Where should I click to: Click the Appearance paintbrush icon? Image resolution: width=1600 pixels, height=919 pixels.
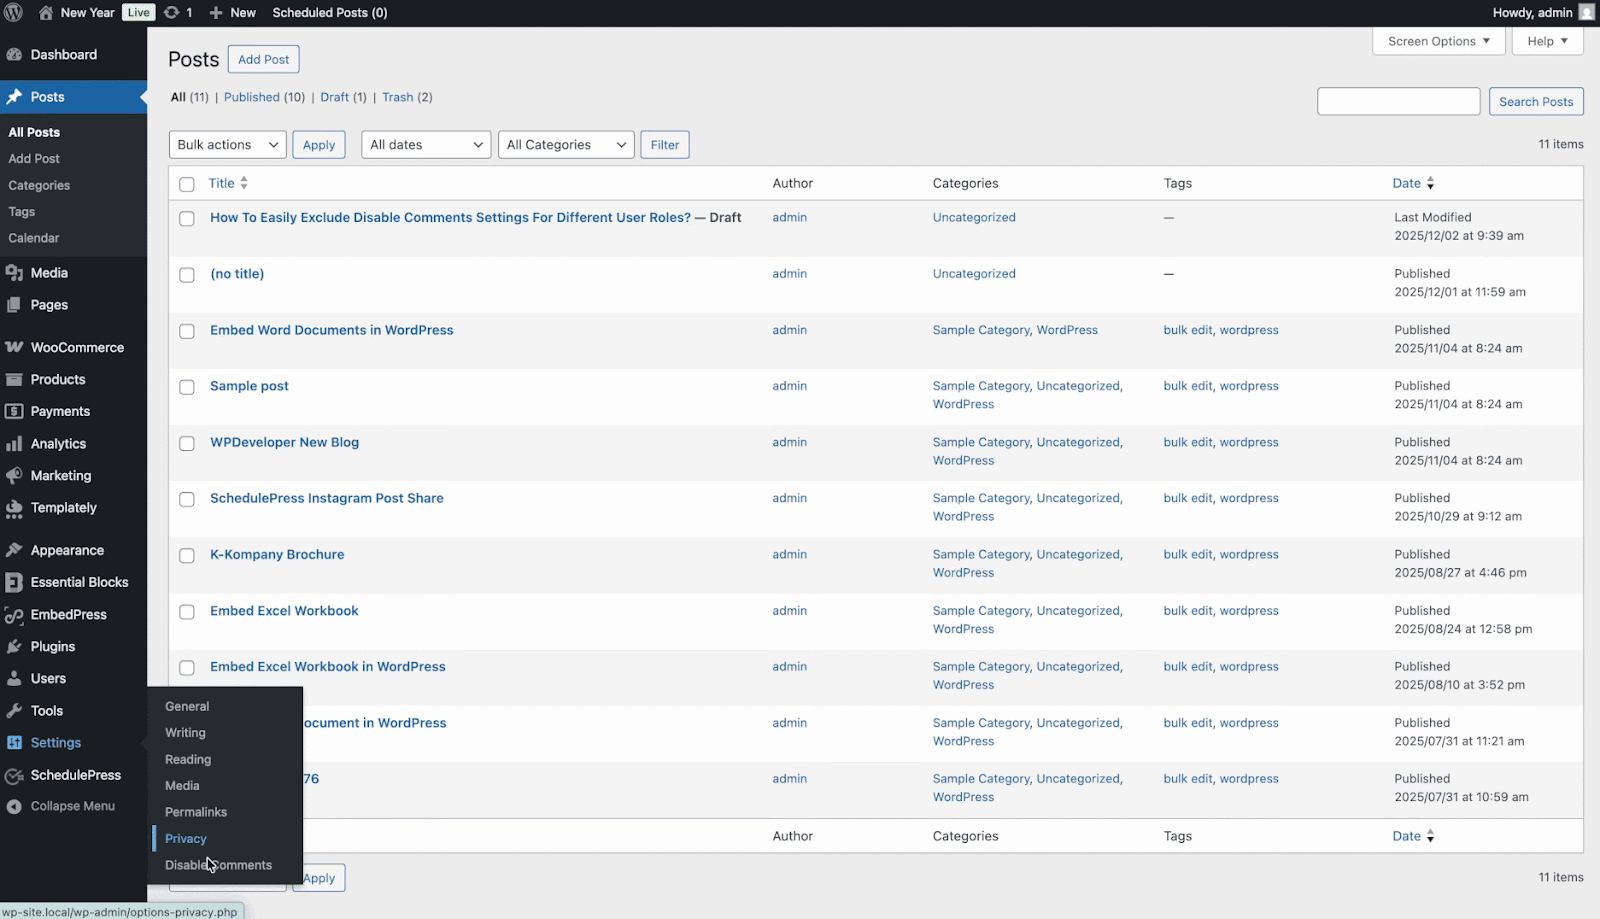tap(16, 549)
